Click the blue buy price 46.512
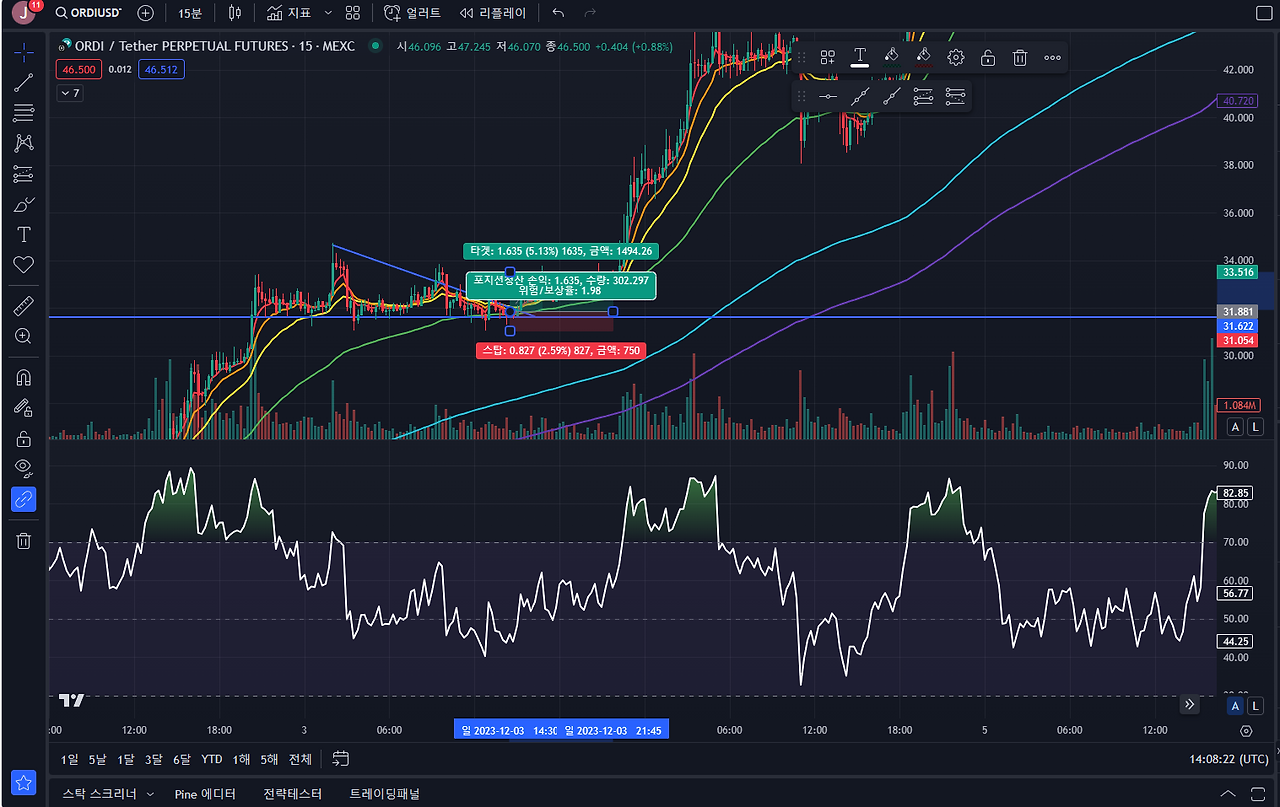The height and width of the screenshot is (807, 1280). [x=161, y=70]
